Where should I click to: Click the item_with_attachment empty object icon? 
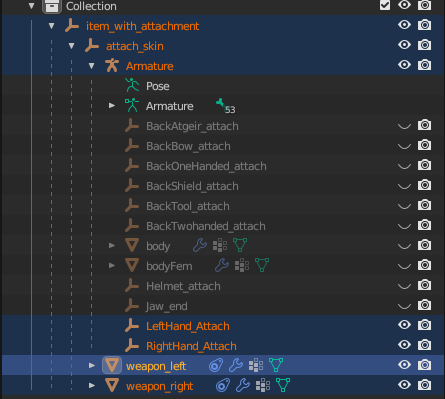[72, 26]
